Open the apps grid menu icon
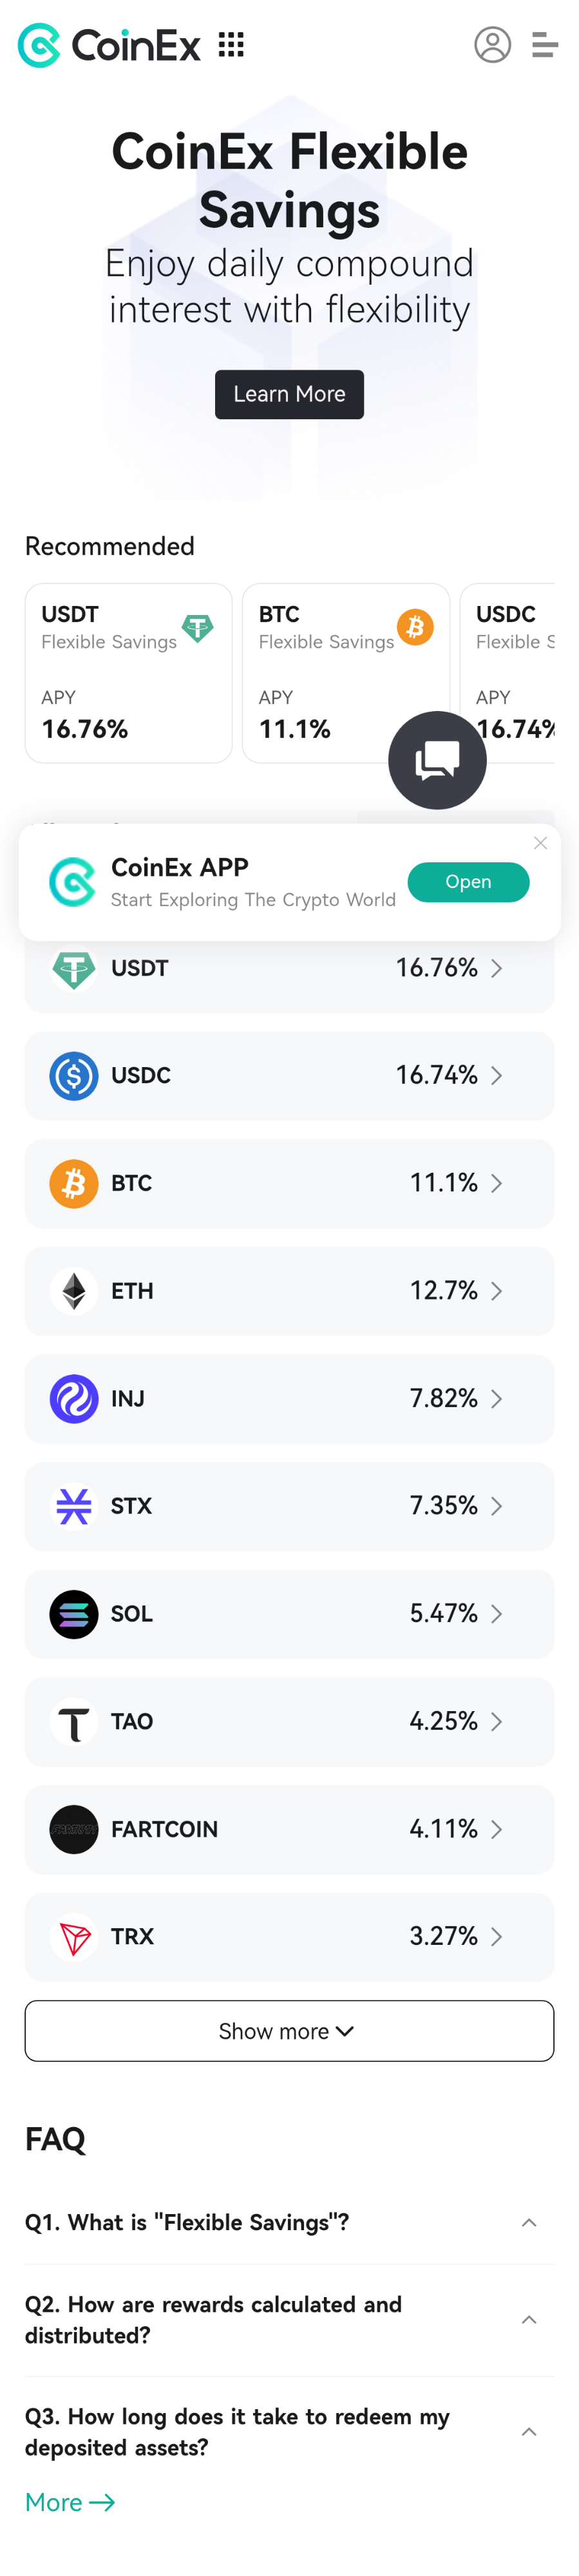579x2576 pixels. (231, 45)
